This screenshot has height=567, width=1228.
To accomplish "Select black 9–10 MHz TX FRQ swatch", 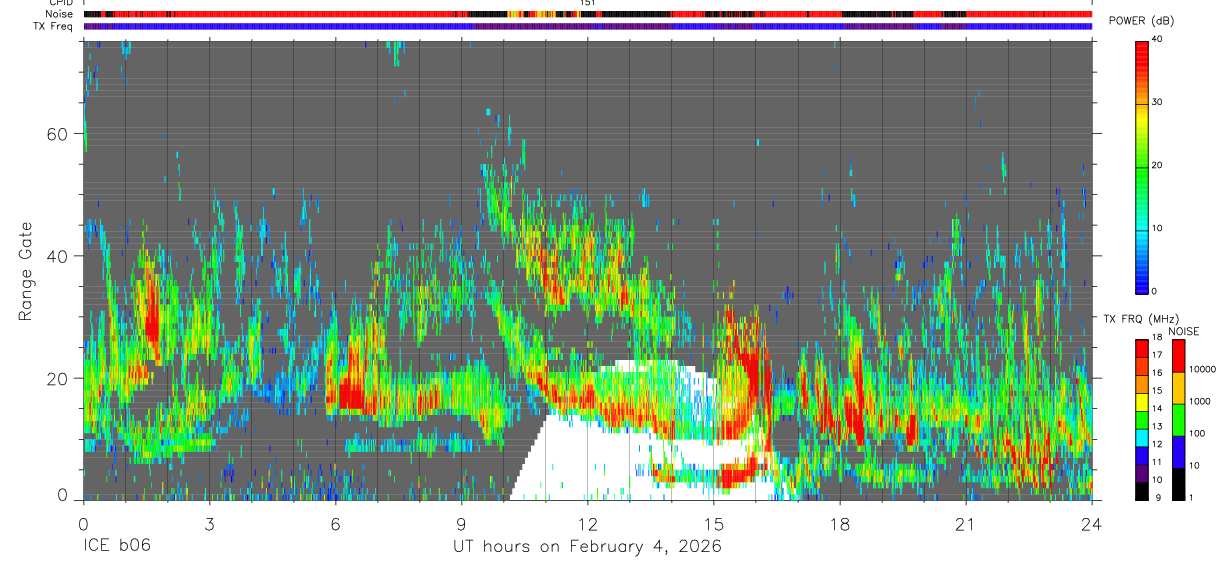I will [1142, 491].
